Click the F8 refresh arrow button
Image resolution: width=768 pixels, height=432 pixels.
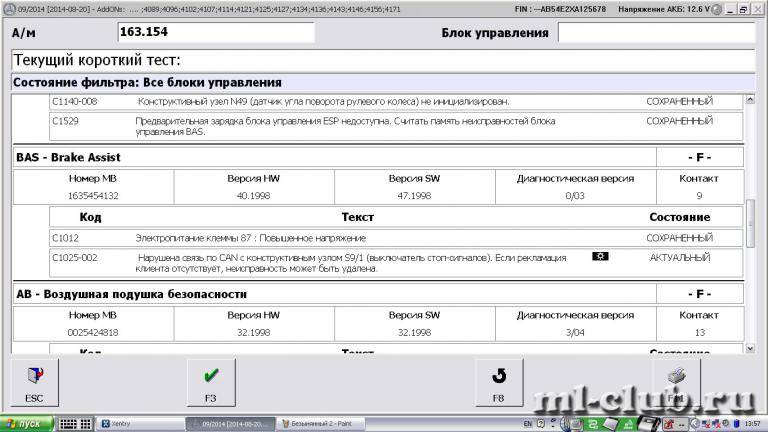pos(498,383)
